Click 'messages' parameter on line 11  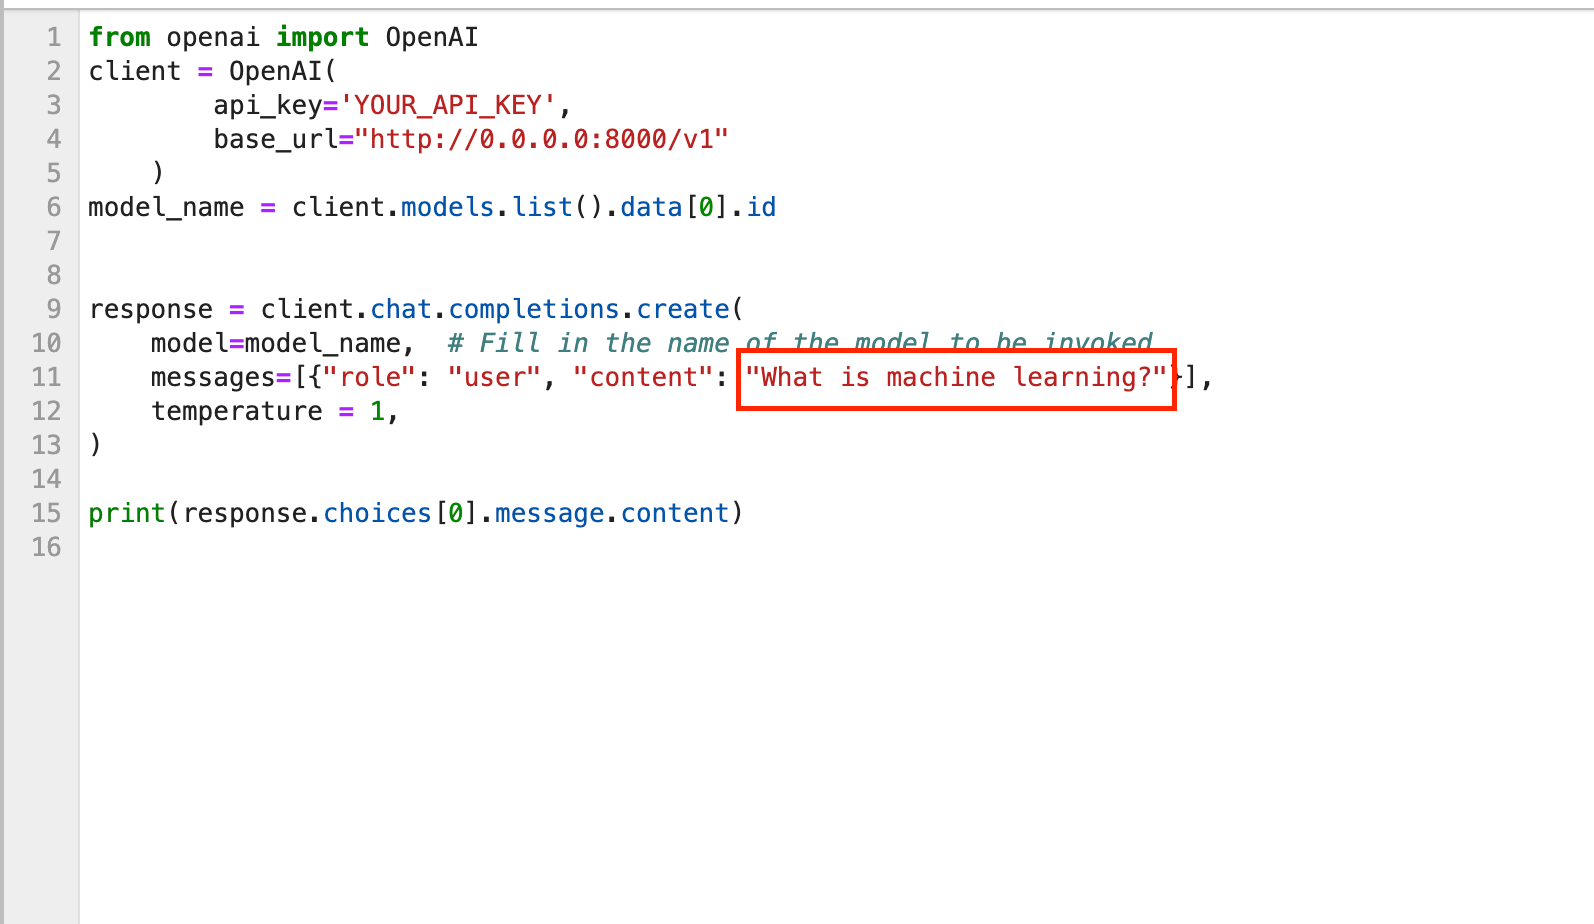[213, 378]
